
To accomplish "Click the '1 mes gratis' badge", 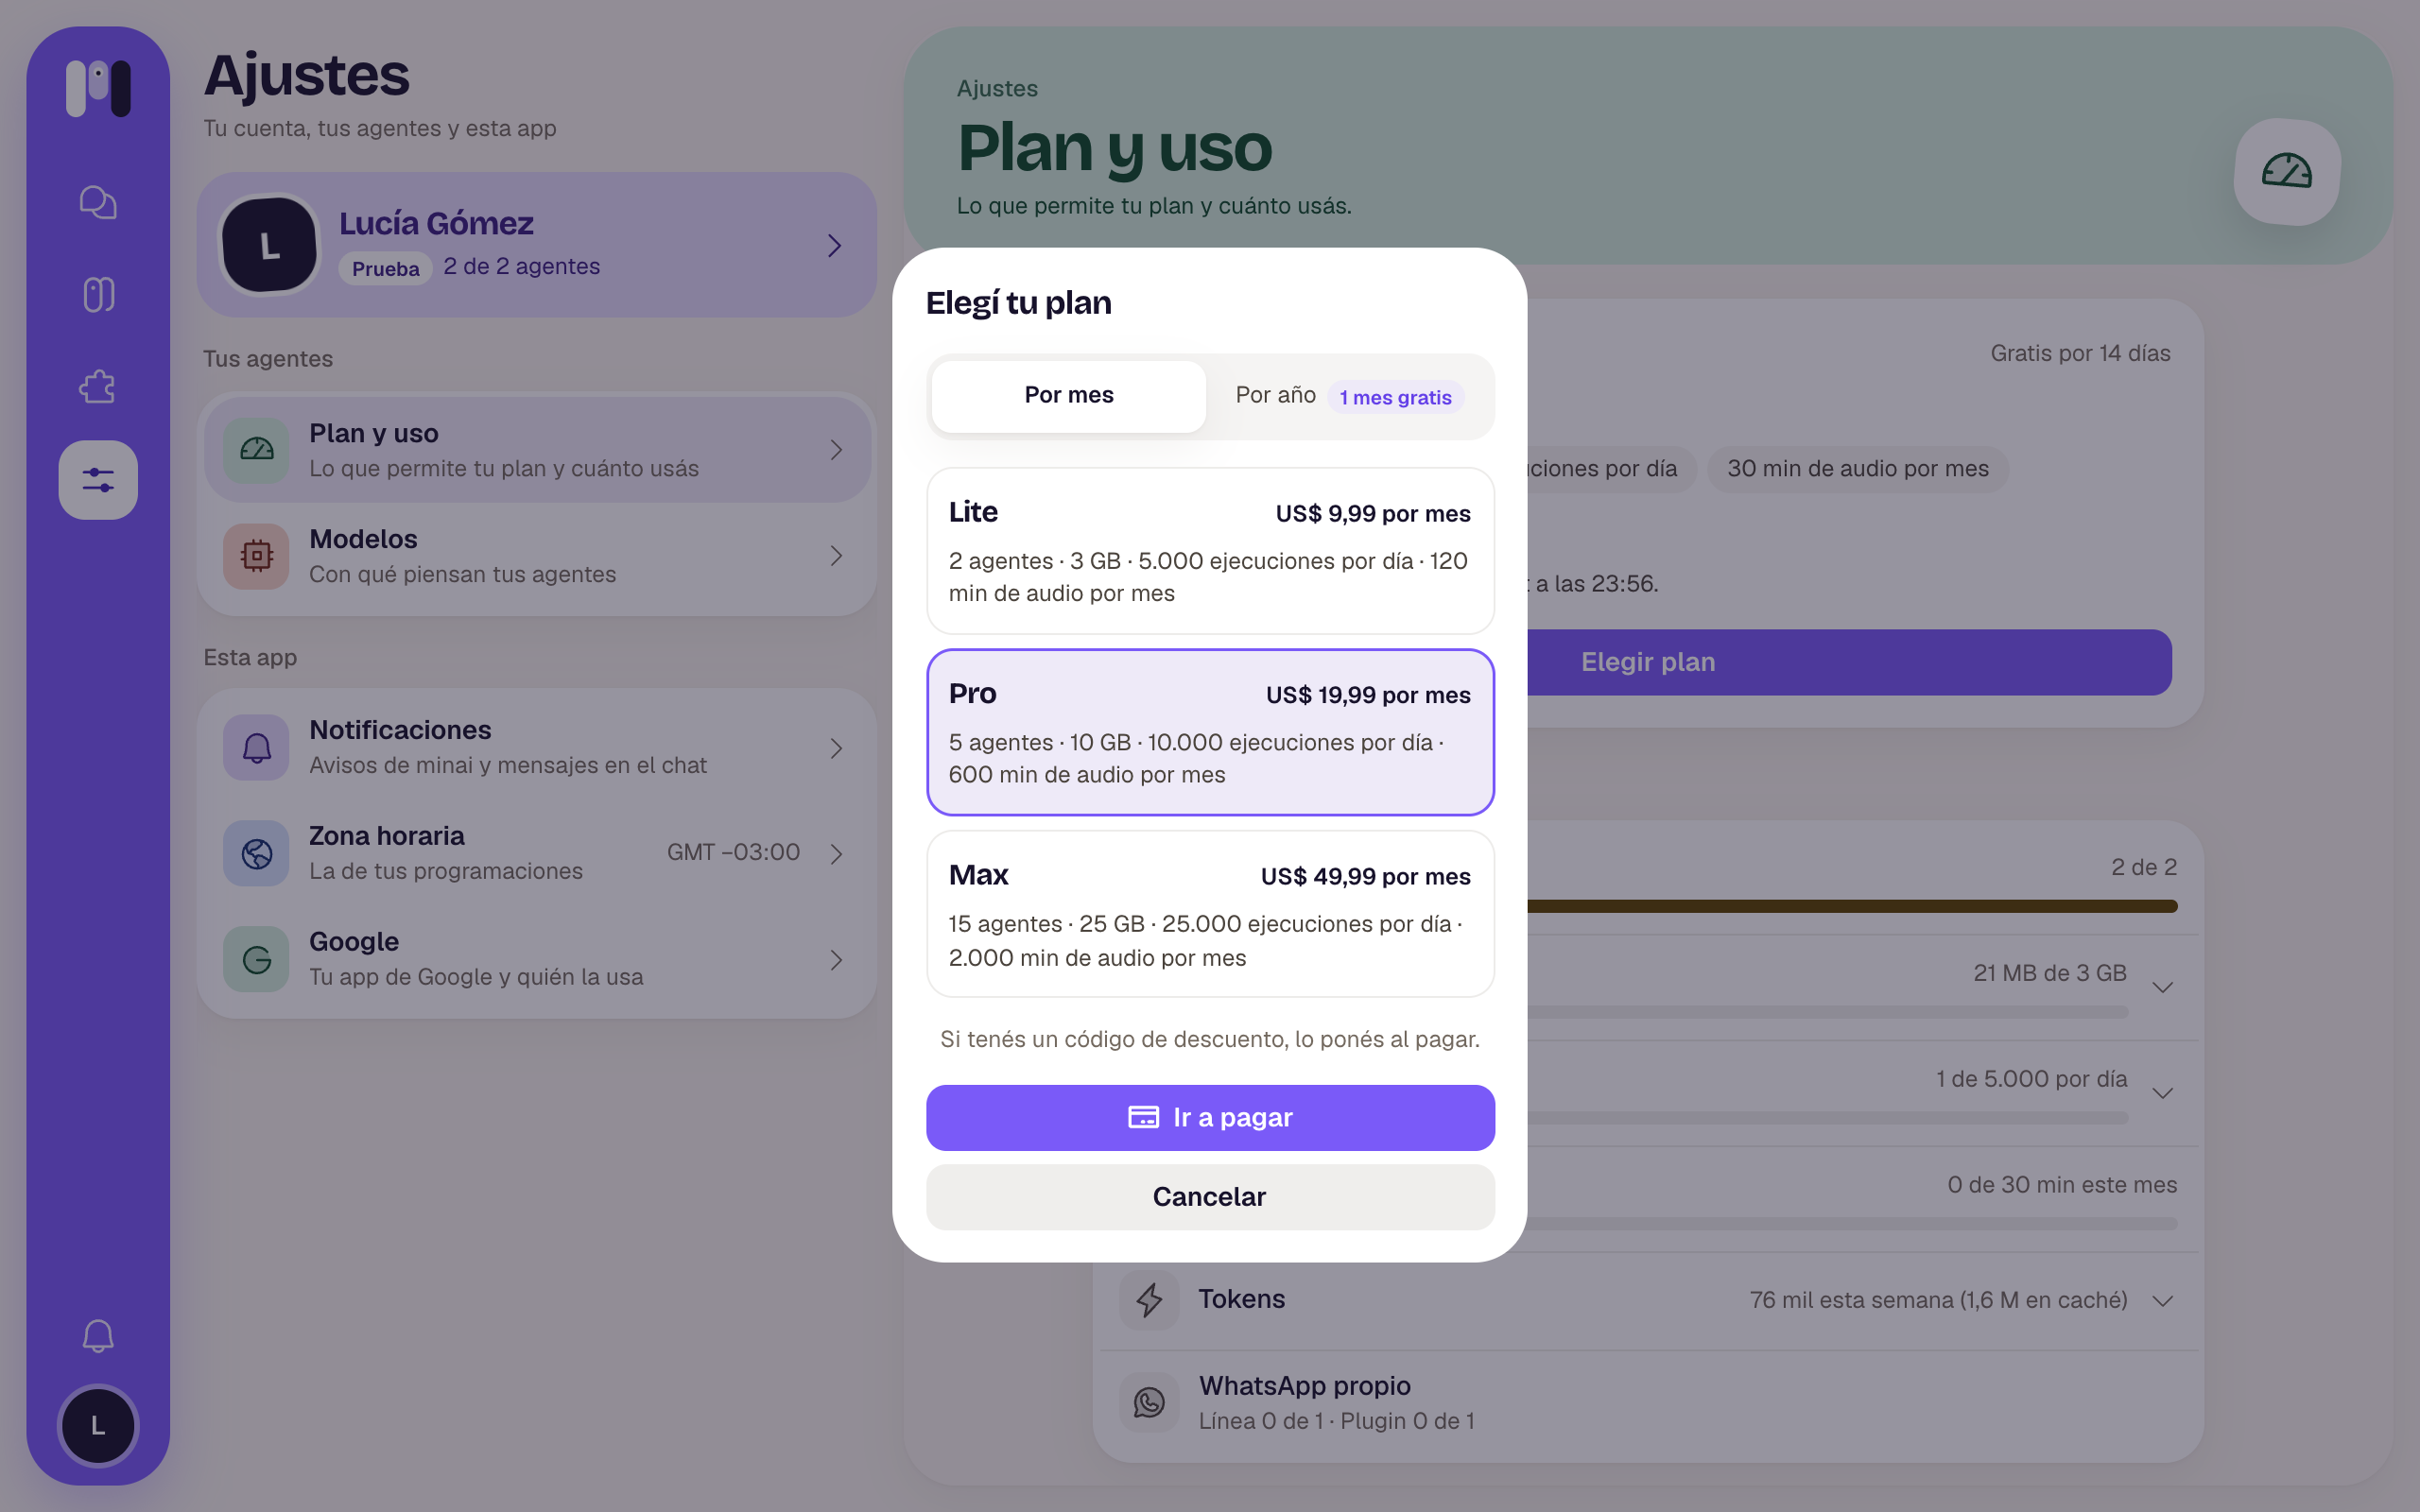I will [x=1395, y=397].
